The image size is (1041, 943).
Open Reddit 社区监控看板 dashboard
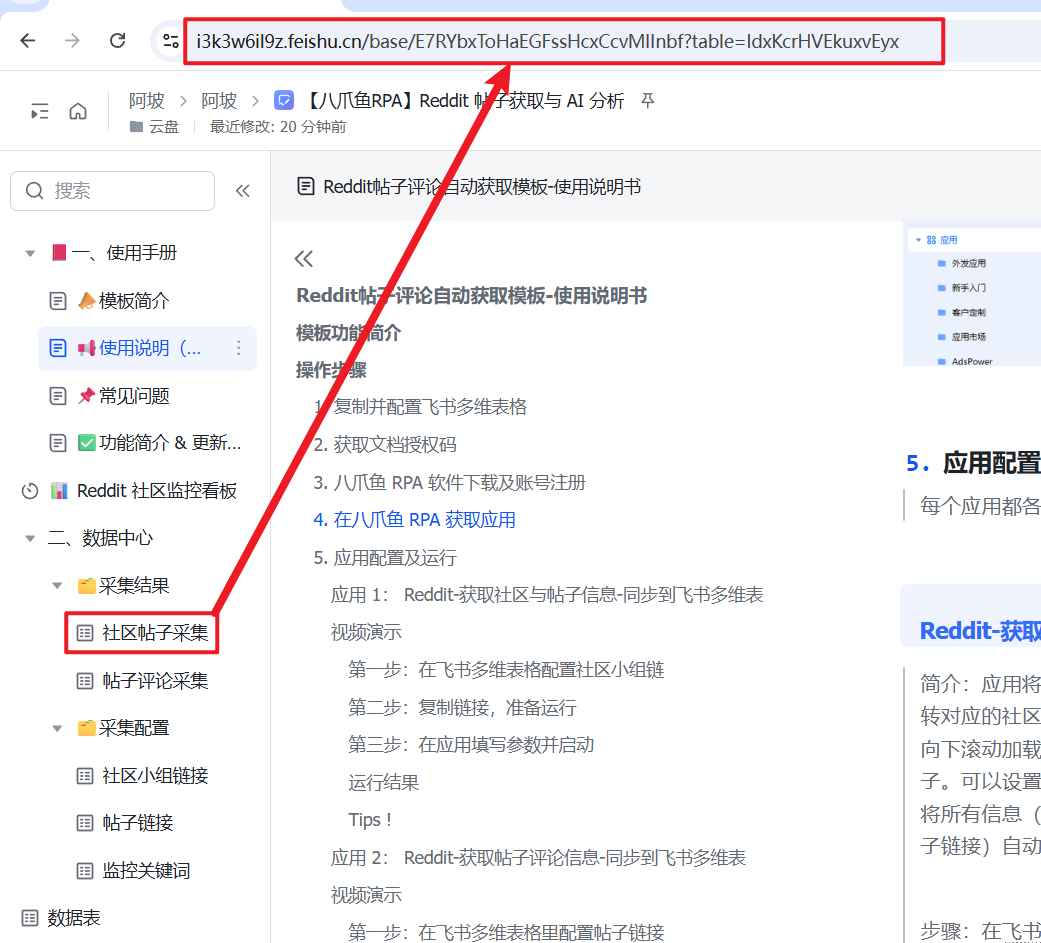[156, 491]
